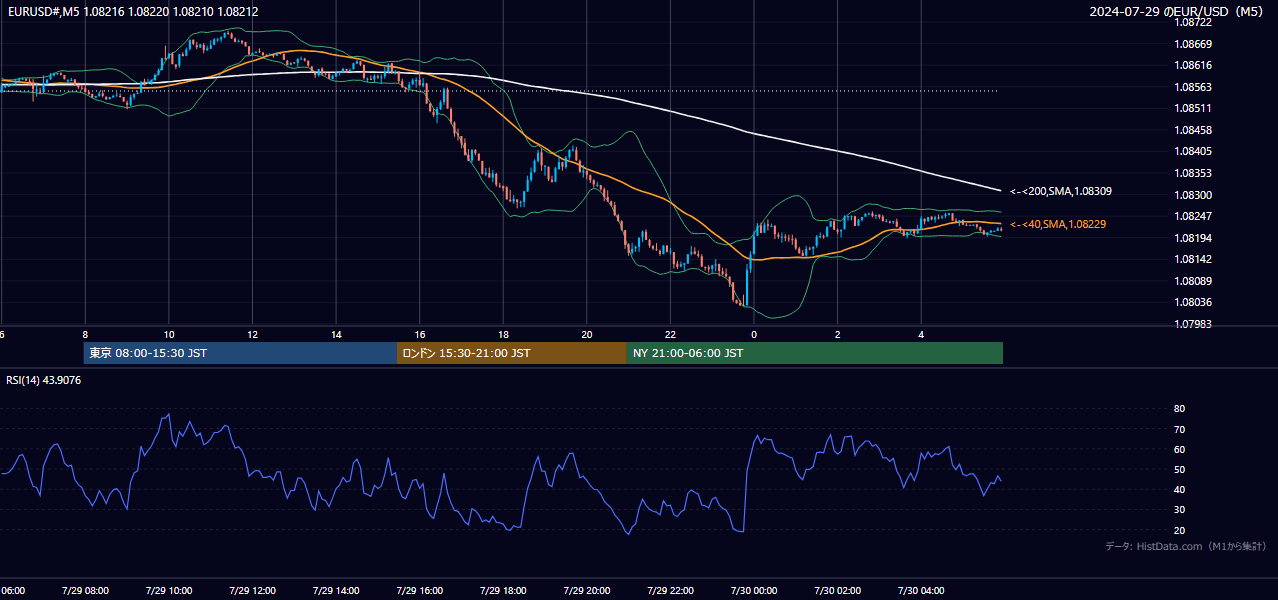Viewport: 1278px width, 600px height.
Task: Click the 7/30 00:00 time label
Action: [x=753, y=591]
